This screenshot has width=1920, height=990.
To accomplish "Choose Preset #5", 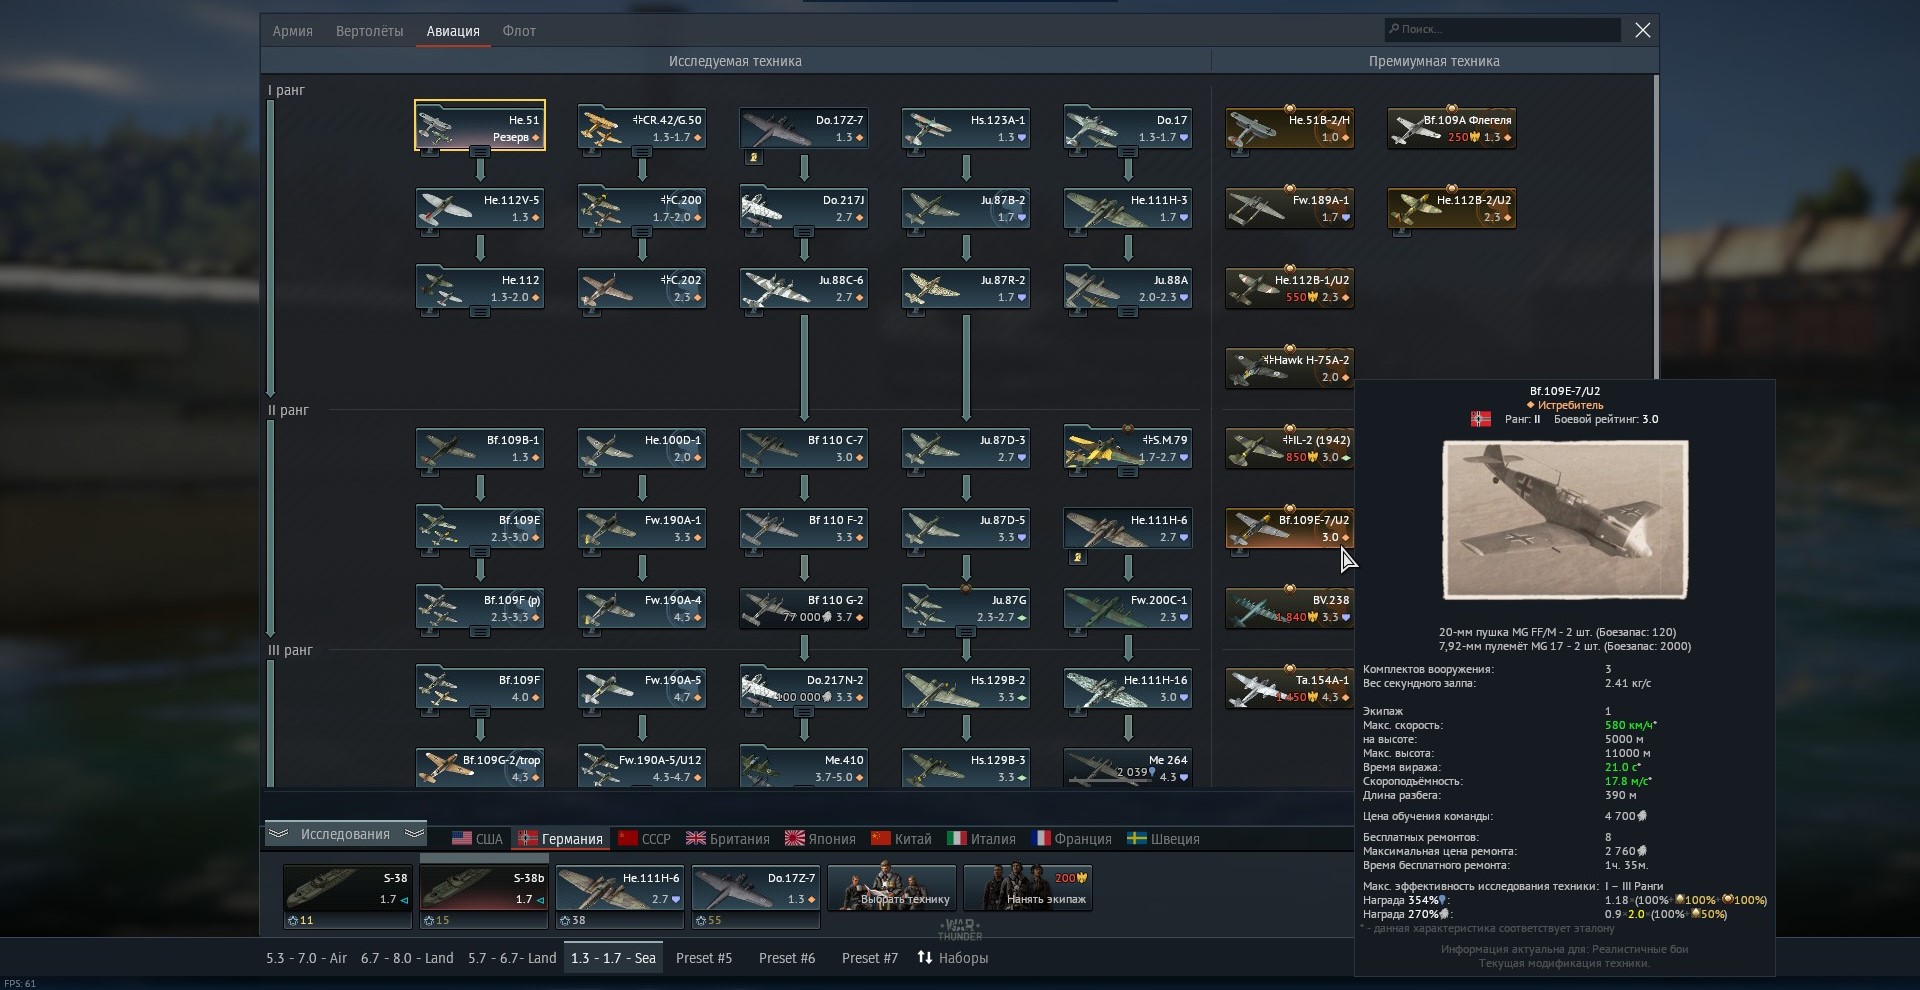I will 704,958.
